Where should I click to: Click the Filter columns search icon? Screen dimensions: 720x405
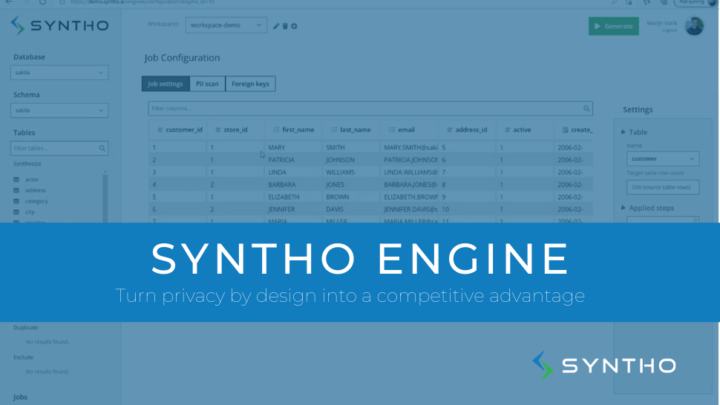[586, 108]
